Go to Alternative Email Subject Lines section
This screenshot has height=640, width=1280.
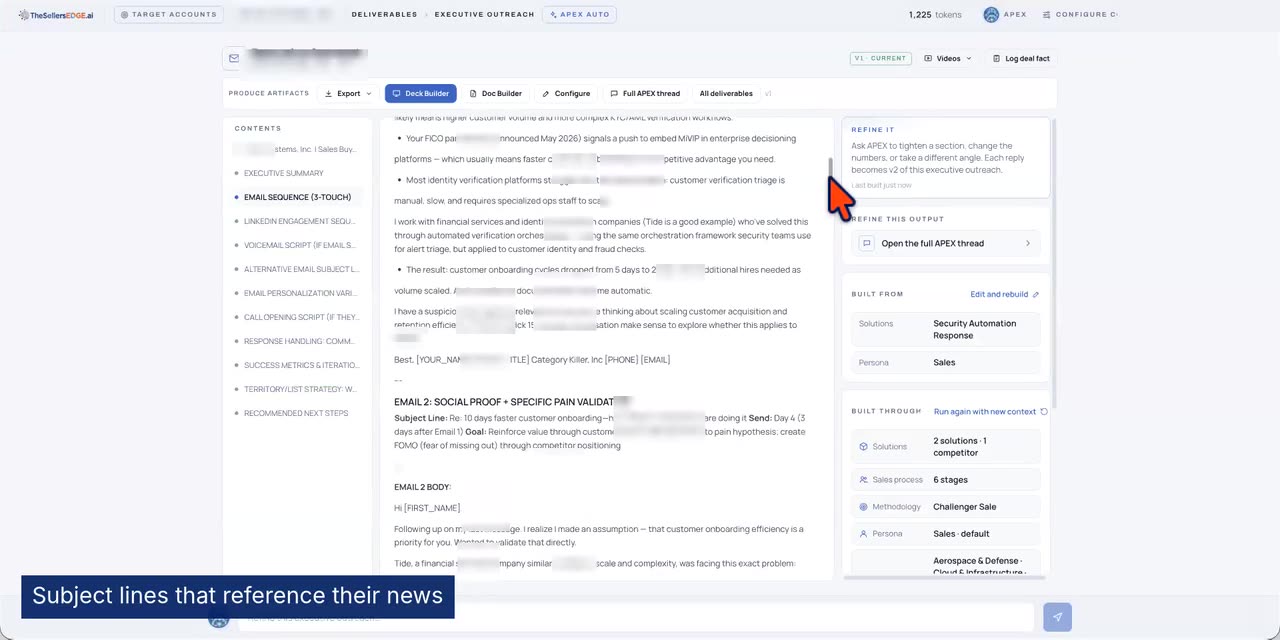pos(300,269)
